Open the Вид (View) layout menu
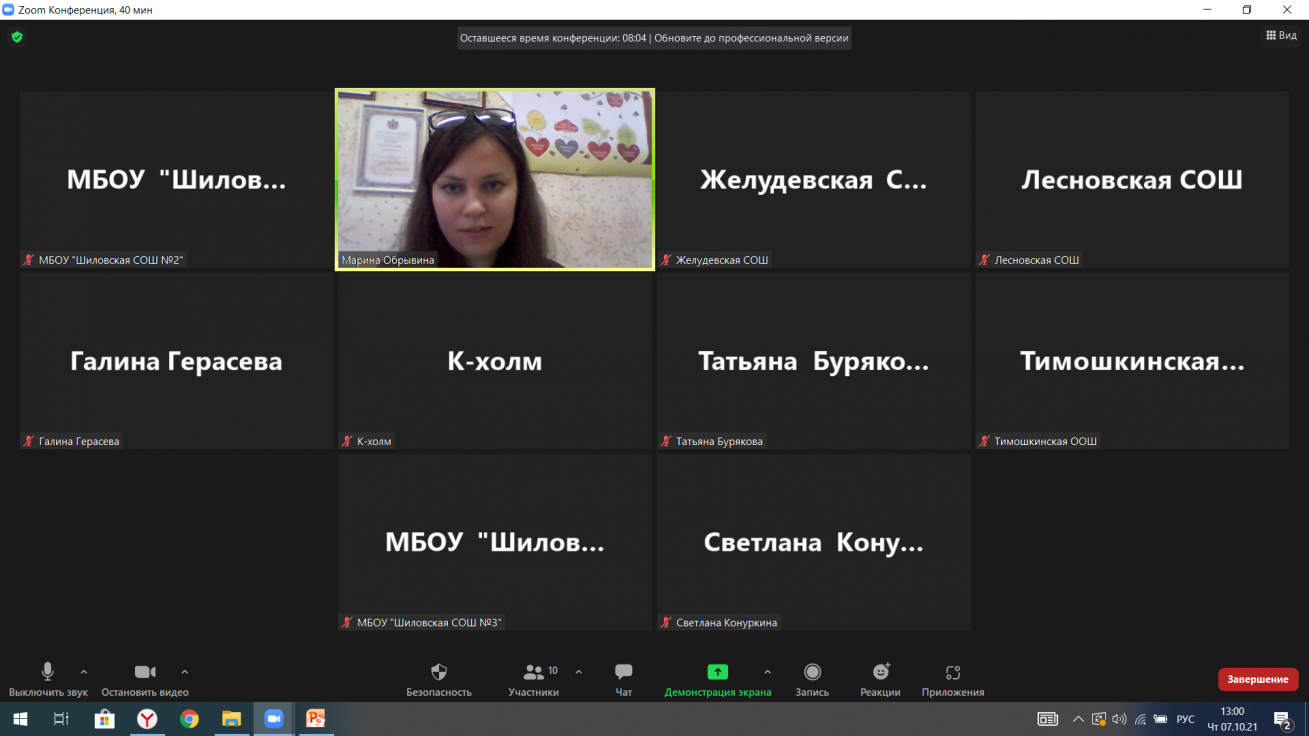This screenshot has height=736, width=1309. (1281, 36)
